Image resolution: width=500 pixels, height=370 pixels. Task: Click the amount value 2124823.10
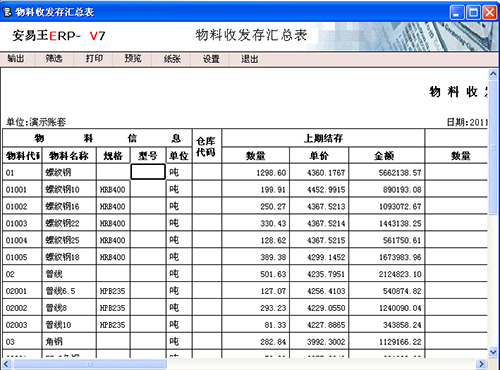pyautogui.click(x=400, y=274)
